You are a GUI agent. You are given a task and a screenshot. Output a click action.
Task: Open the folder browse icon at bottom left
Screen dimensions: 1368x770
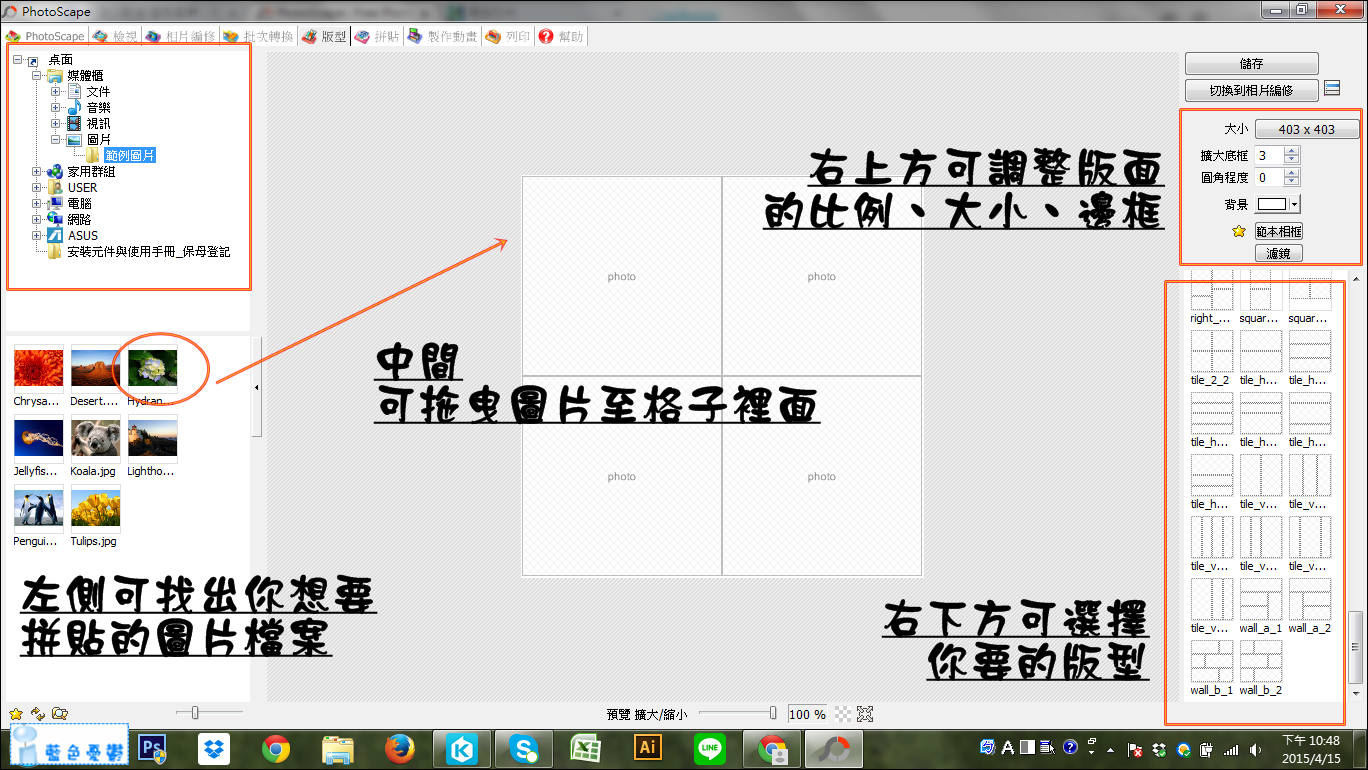[62, 714]
